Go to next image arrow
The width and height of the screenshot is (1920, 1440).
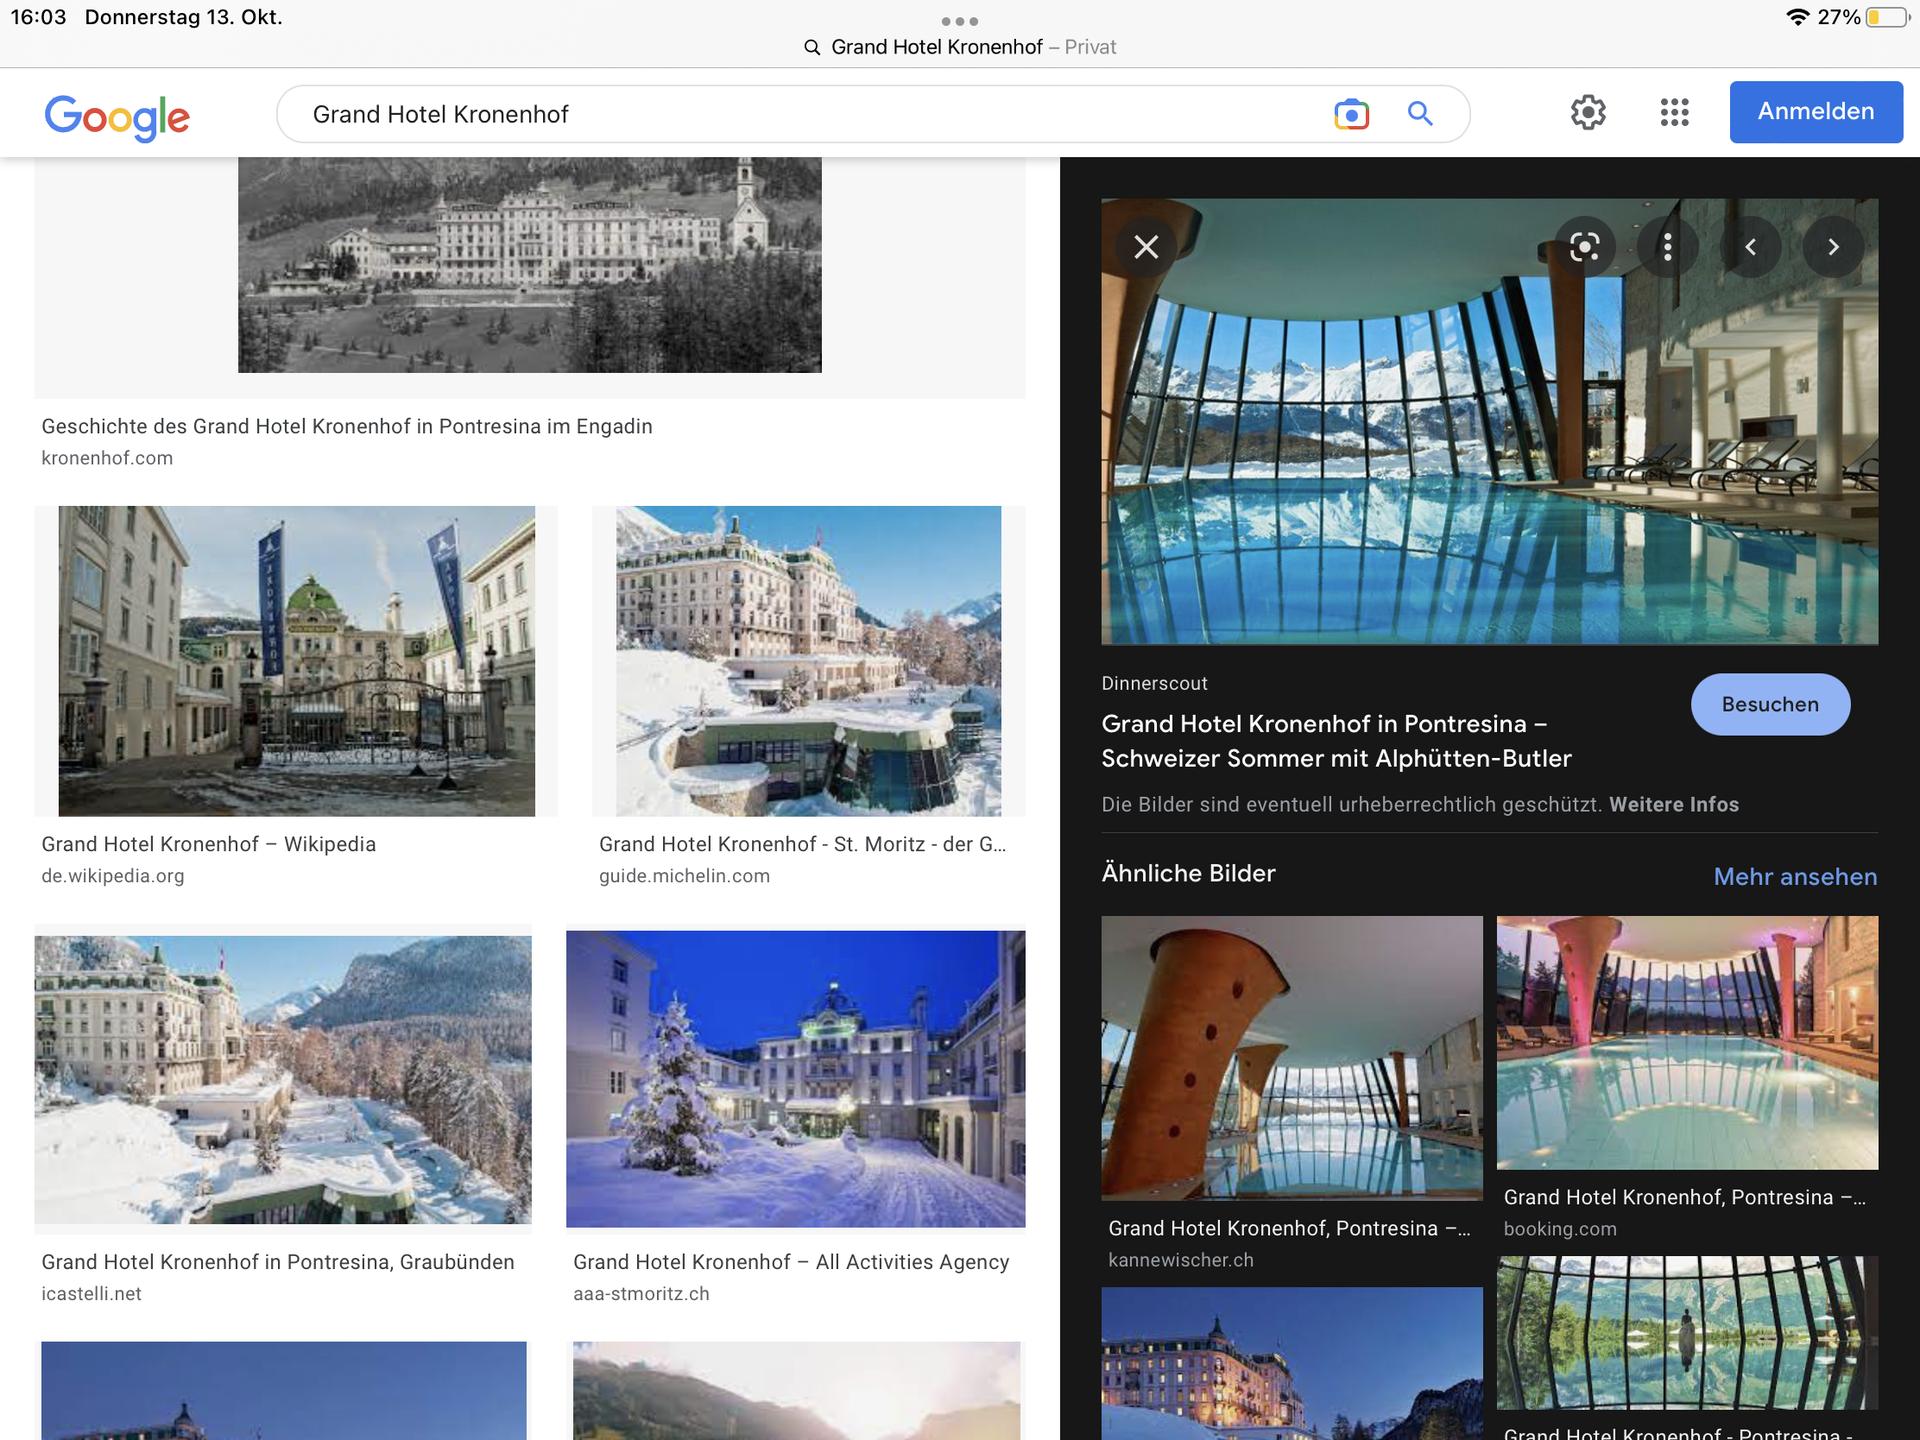click(1833, 247)
